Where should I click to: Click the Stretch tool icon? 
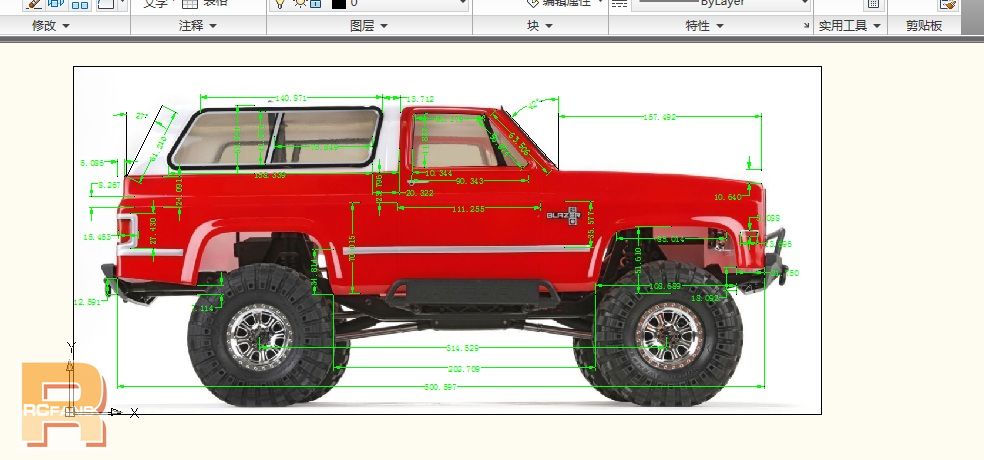(x=105, y=4)
